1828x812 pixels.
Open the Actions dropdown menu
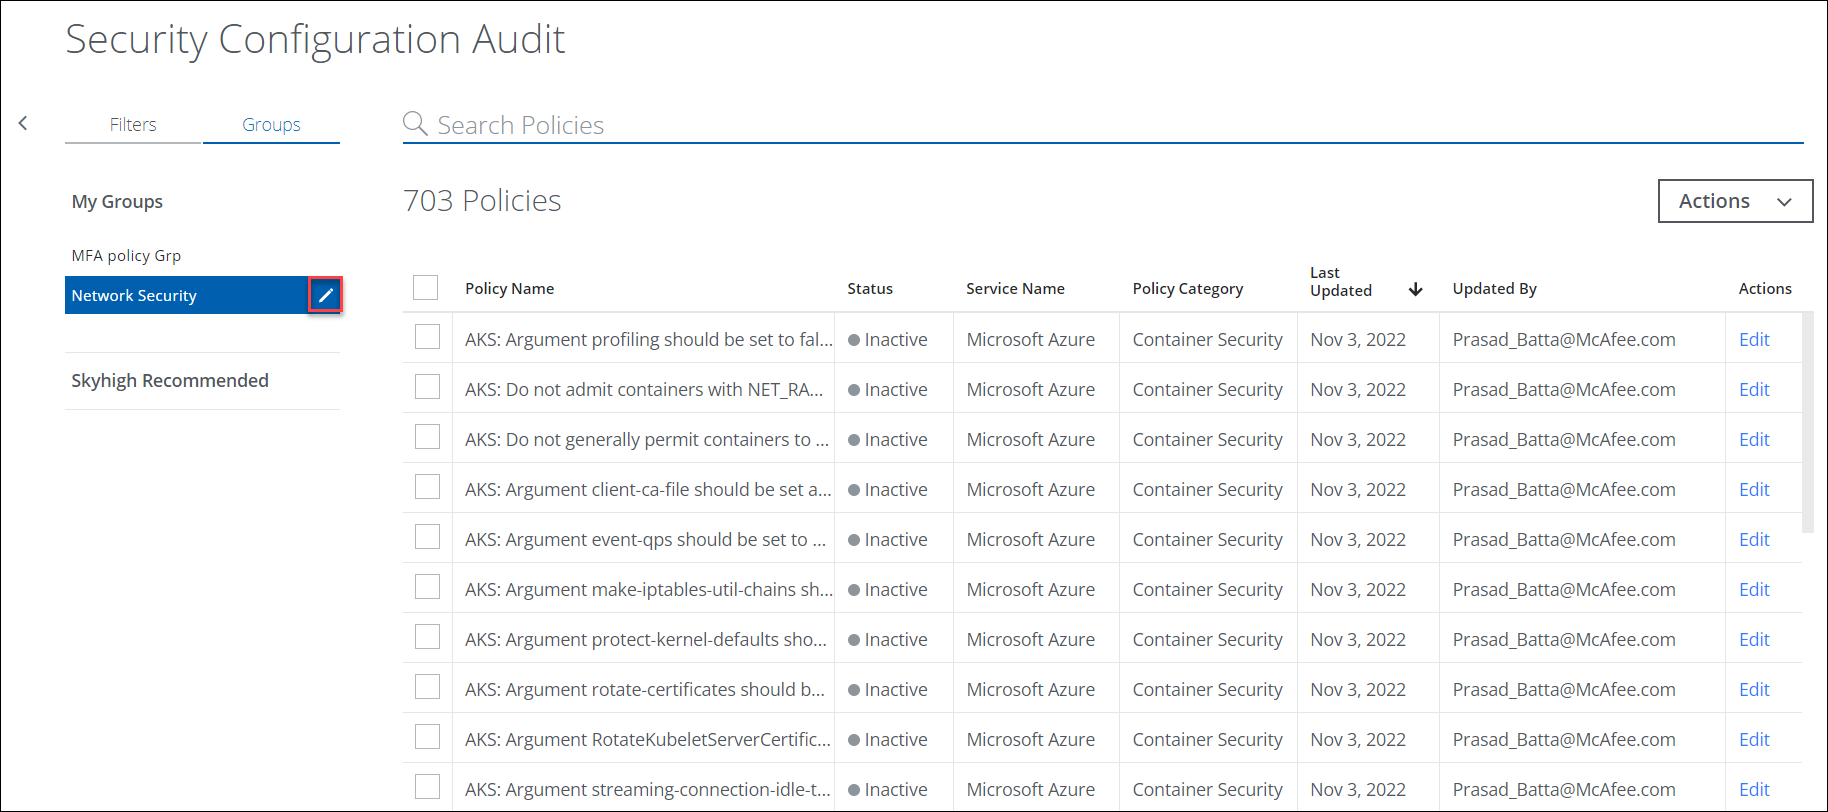click(1734, 201)
